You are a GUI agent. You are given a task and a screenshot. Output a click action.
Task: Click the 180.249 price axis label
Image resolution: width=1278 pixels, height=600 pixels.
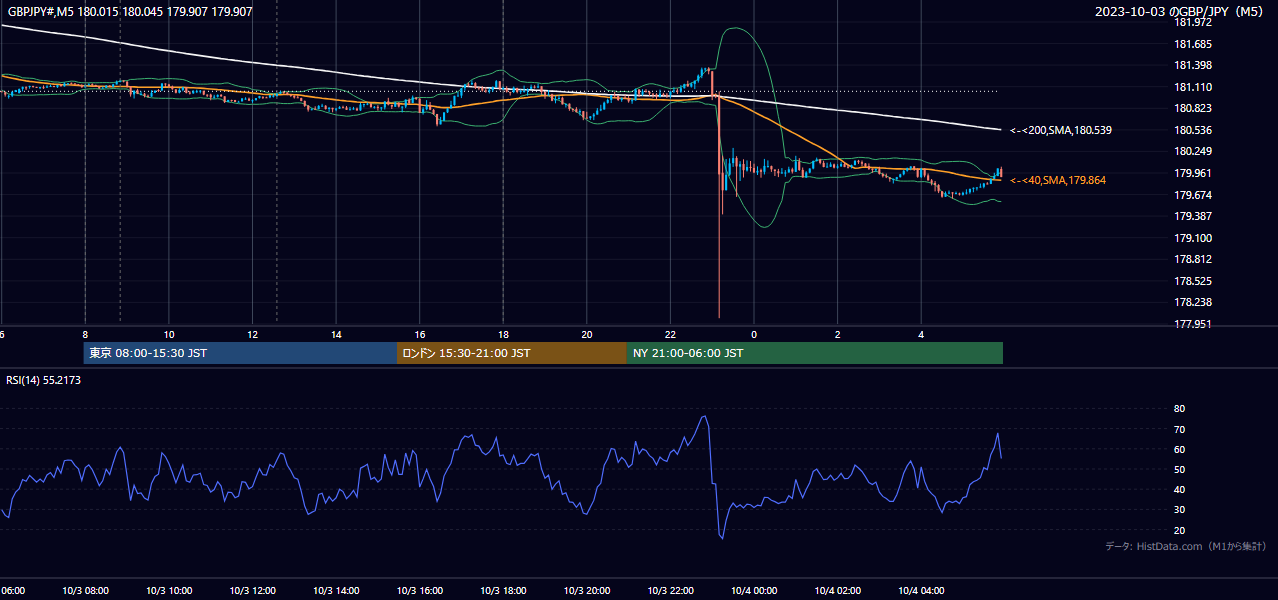tap(1192, 152)
